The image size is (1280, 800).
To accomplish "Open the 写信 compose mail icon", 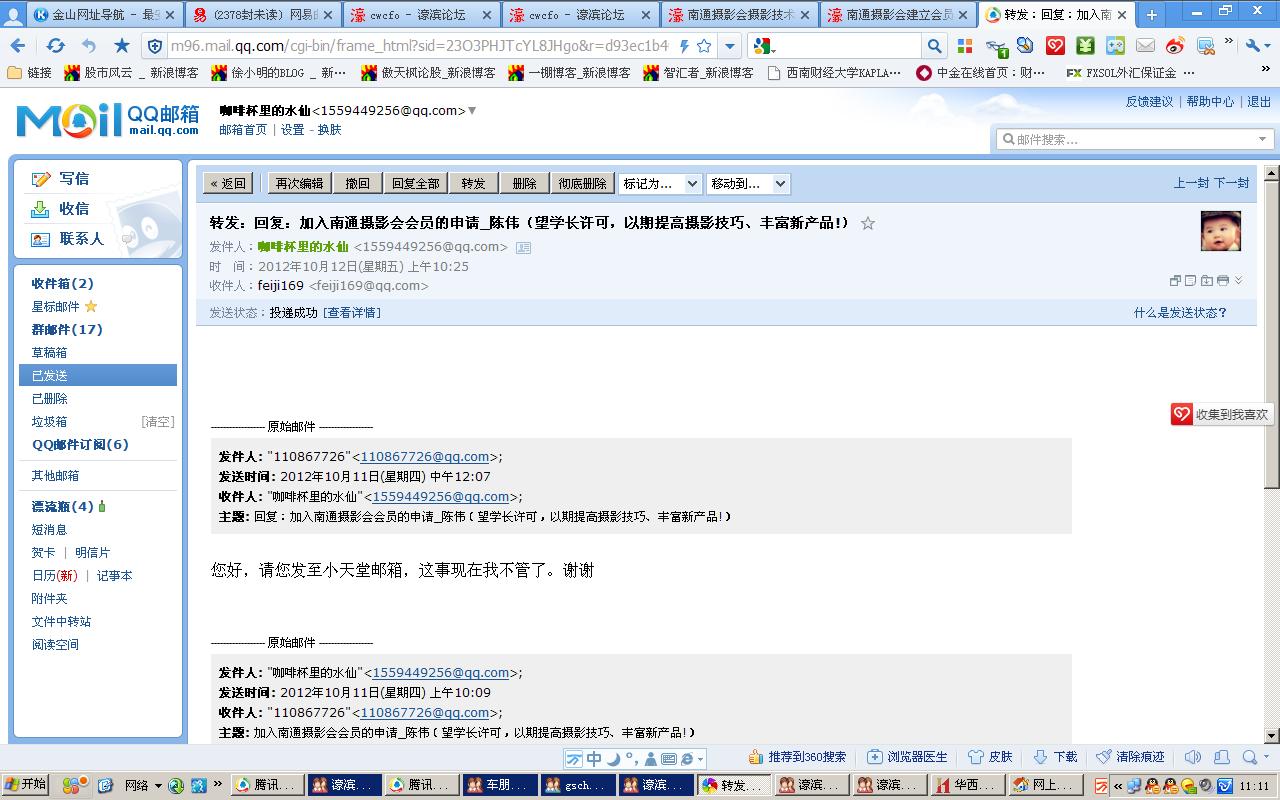I will tap(40, 176).
